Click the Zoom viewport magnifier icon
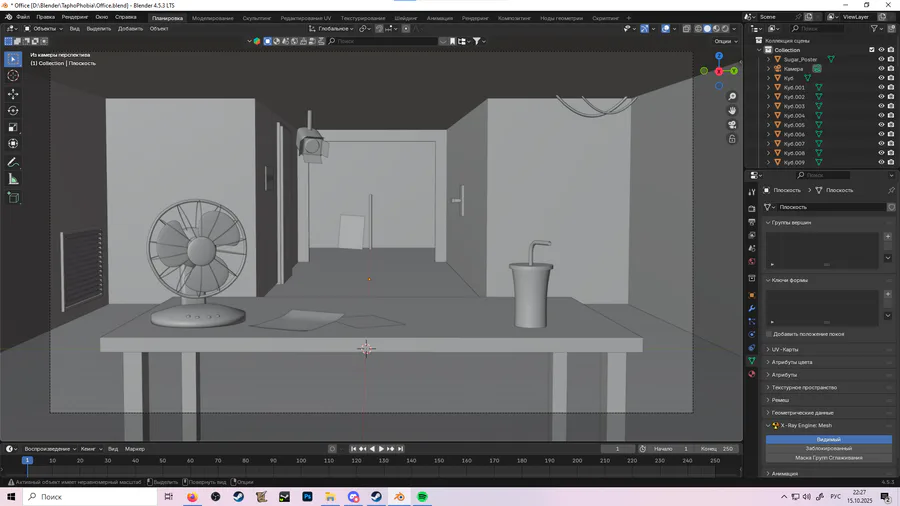The height and width of the screenshot is (506, 900). 732,97
